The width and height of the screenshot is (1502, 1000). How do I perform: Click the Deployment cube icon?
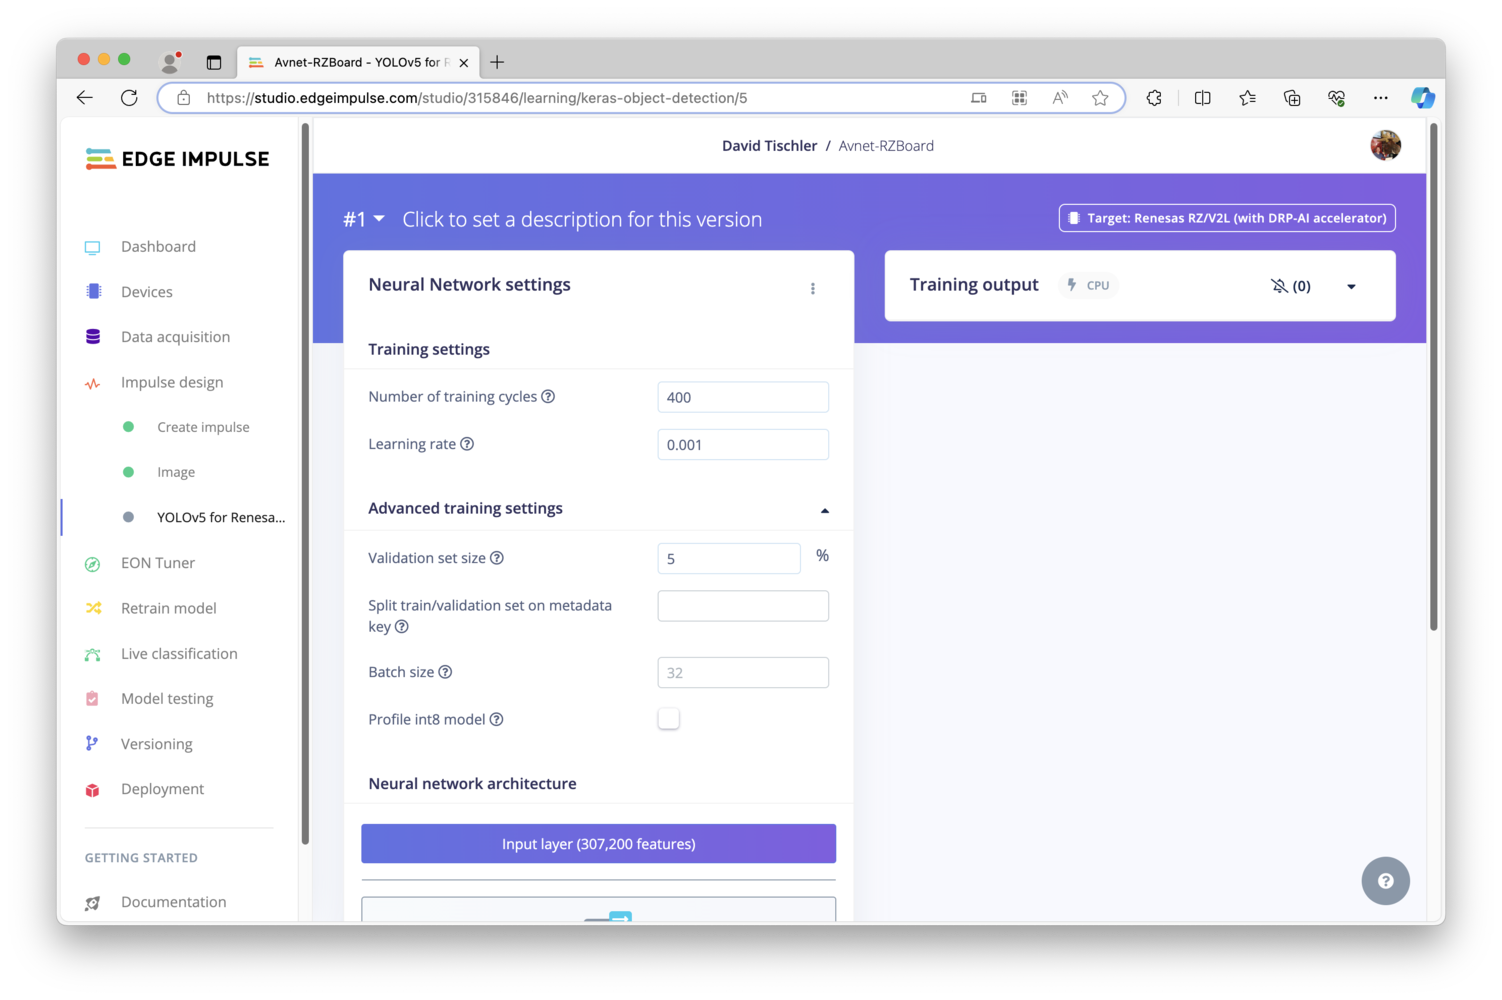[x=93, y=790]
